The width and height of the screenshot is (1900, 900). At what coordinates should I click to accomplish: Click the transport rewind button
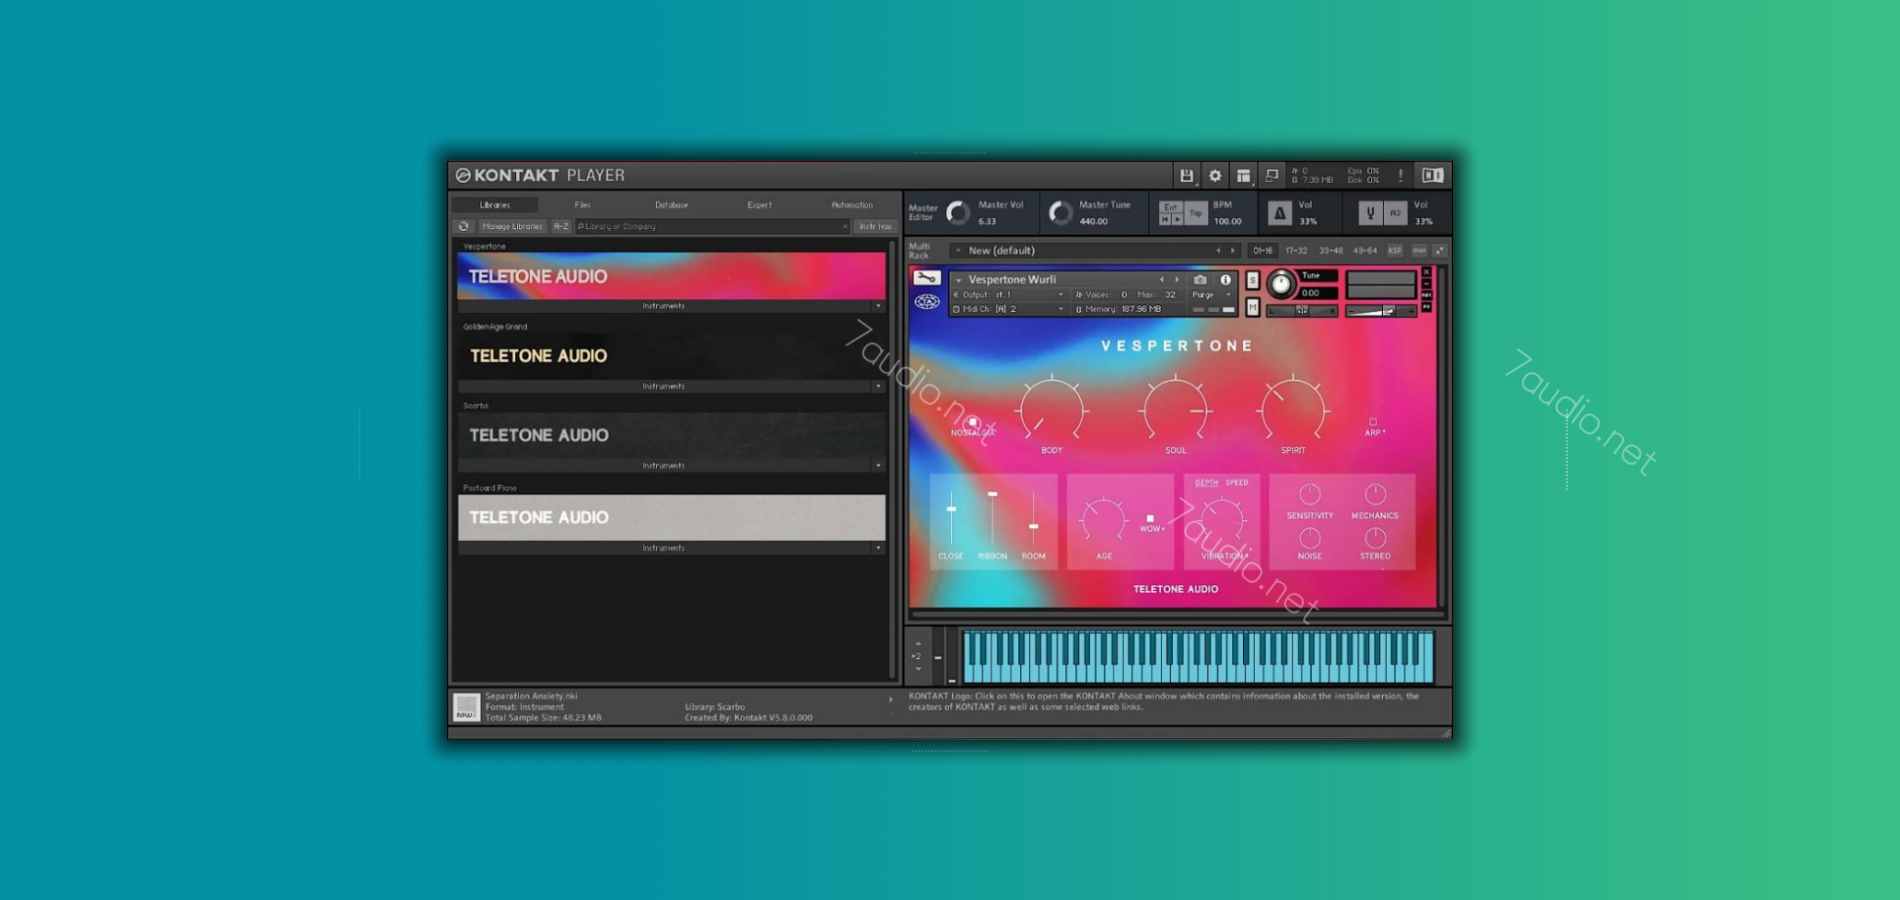[1165, 218]
